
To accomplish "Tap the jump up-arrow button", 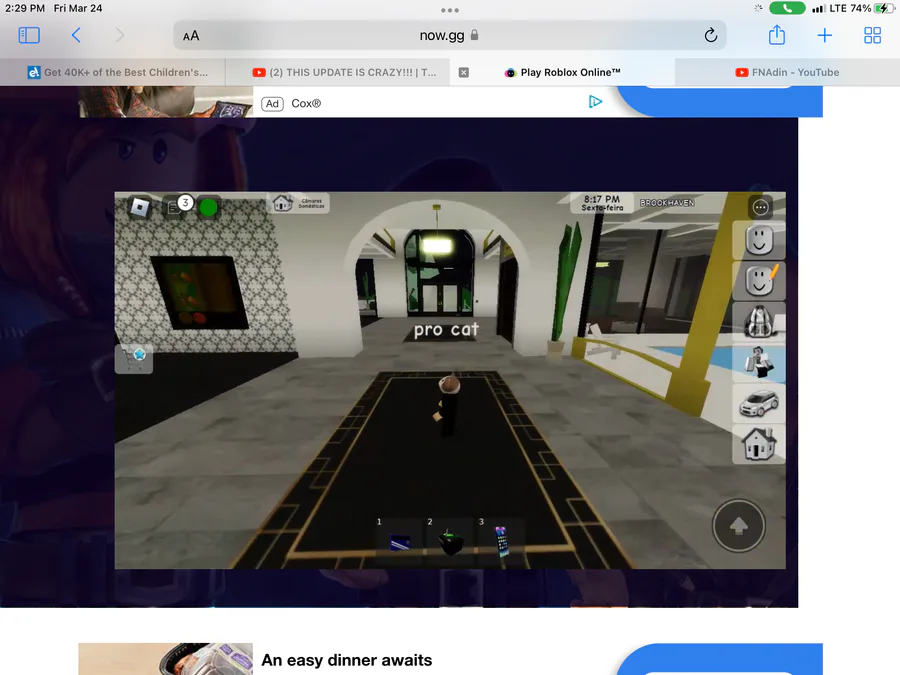I will pos(739,526).
